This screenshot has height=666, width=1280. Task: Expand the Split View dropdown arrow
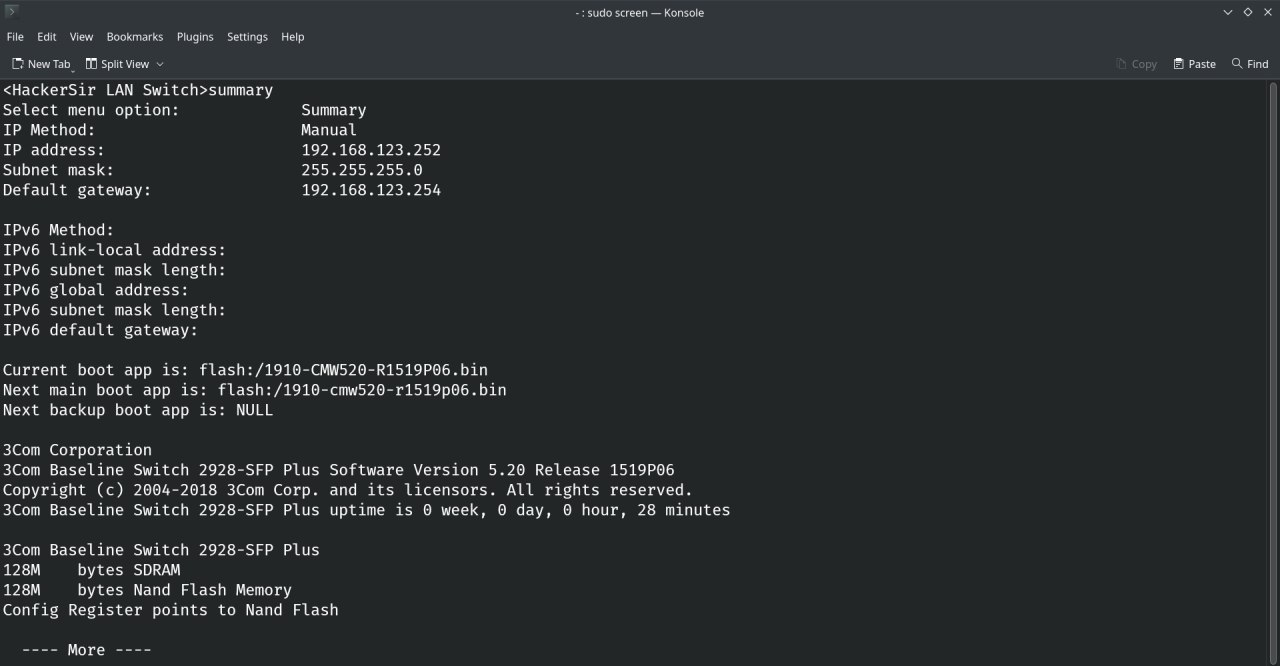tap(160, 64)
